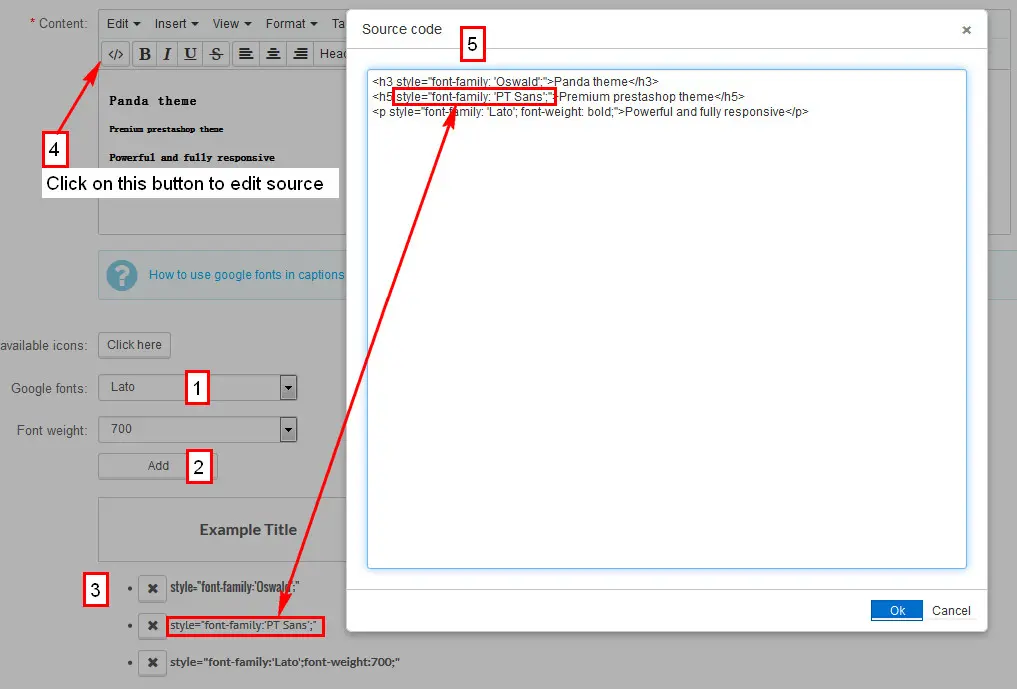
Task: Open the Edit menu
Action: coord(123,23)
